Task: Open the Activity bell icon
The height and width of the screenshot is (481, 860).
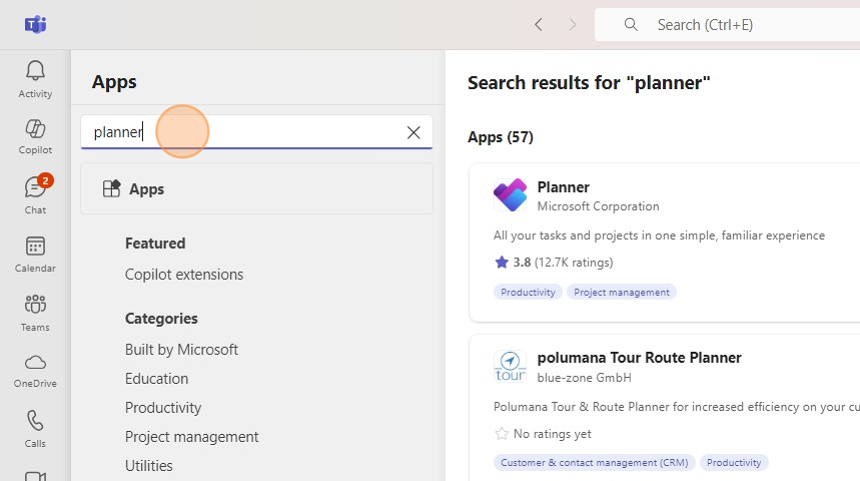Action: pyautogui.click(x=35, y=78)
